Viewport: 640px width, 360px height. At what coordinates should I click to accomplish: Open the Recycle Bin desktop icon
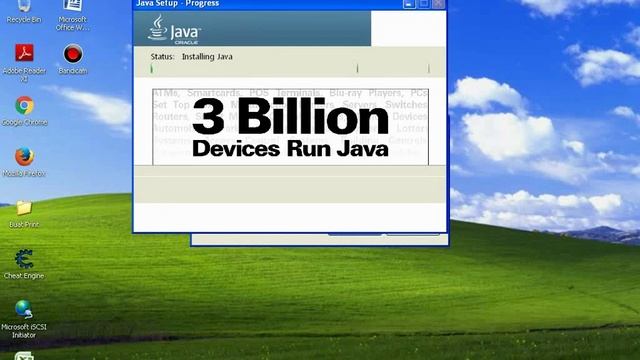pyautogui.click(x=24, y=11)
